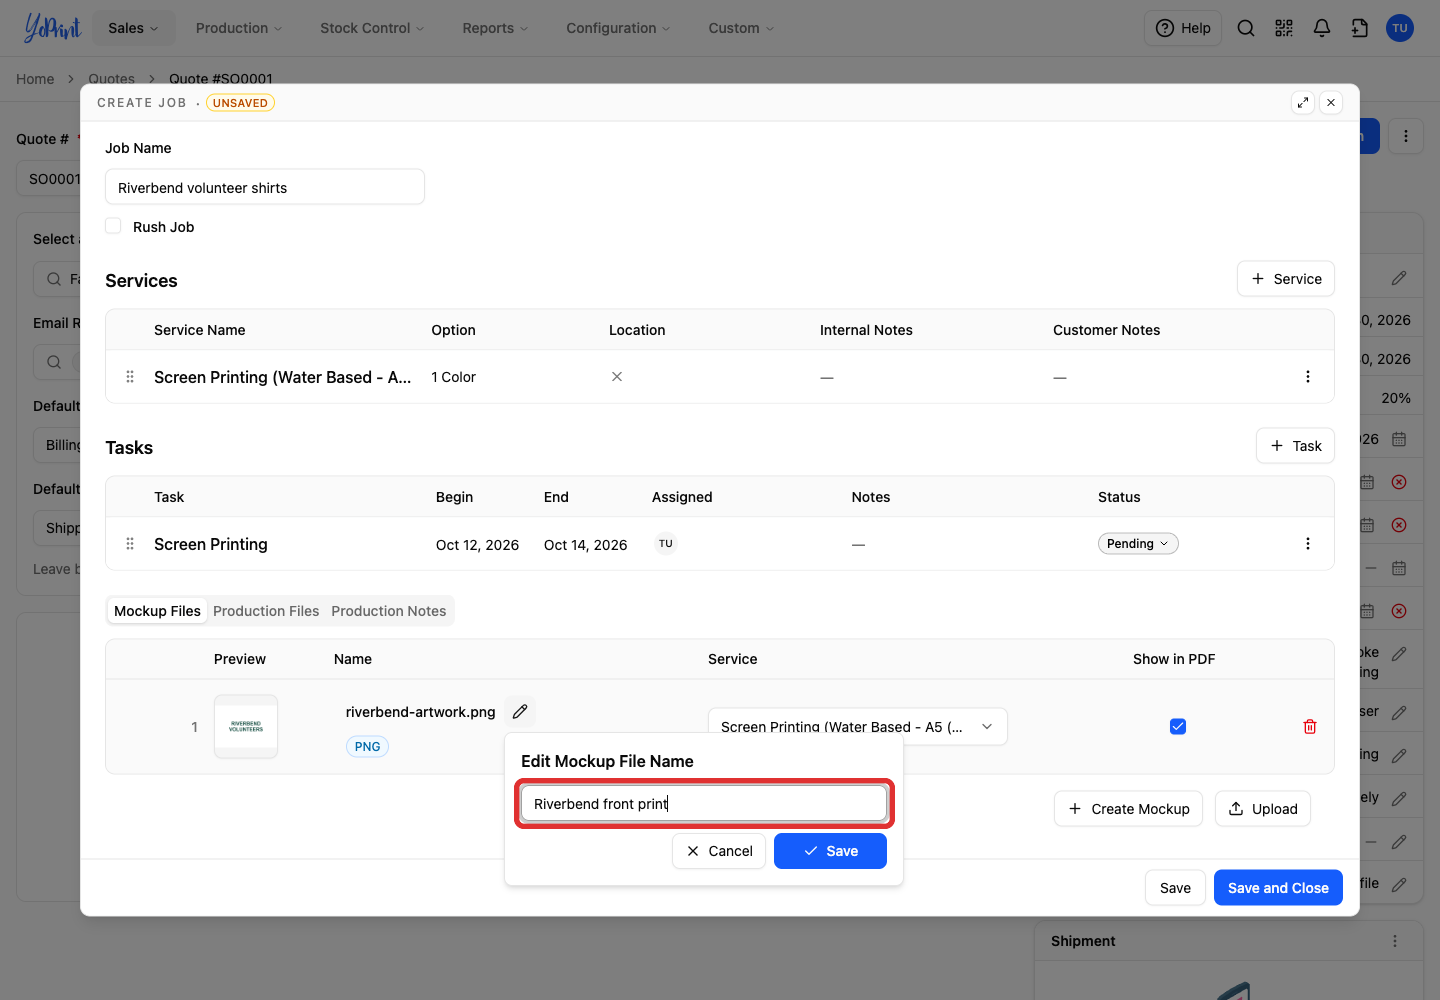Open the Screen Printing service row options menu
The image size is (1440, 1000).
1308,377
